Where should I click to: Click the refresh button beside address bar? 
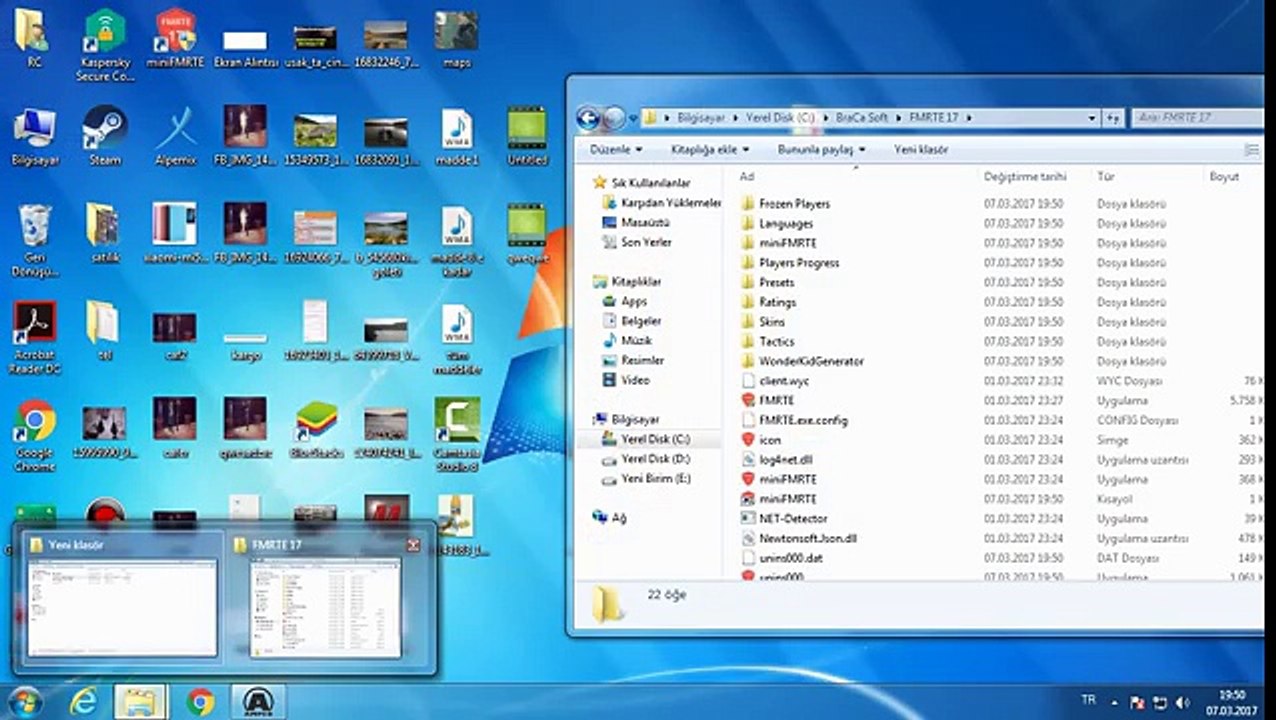[x=1114, y=118]
